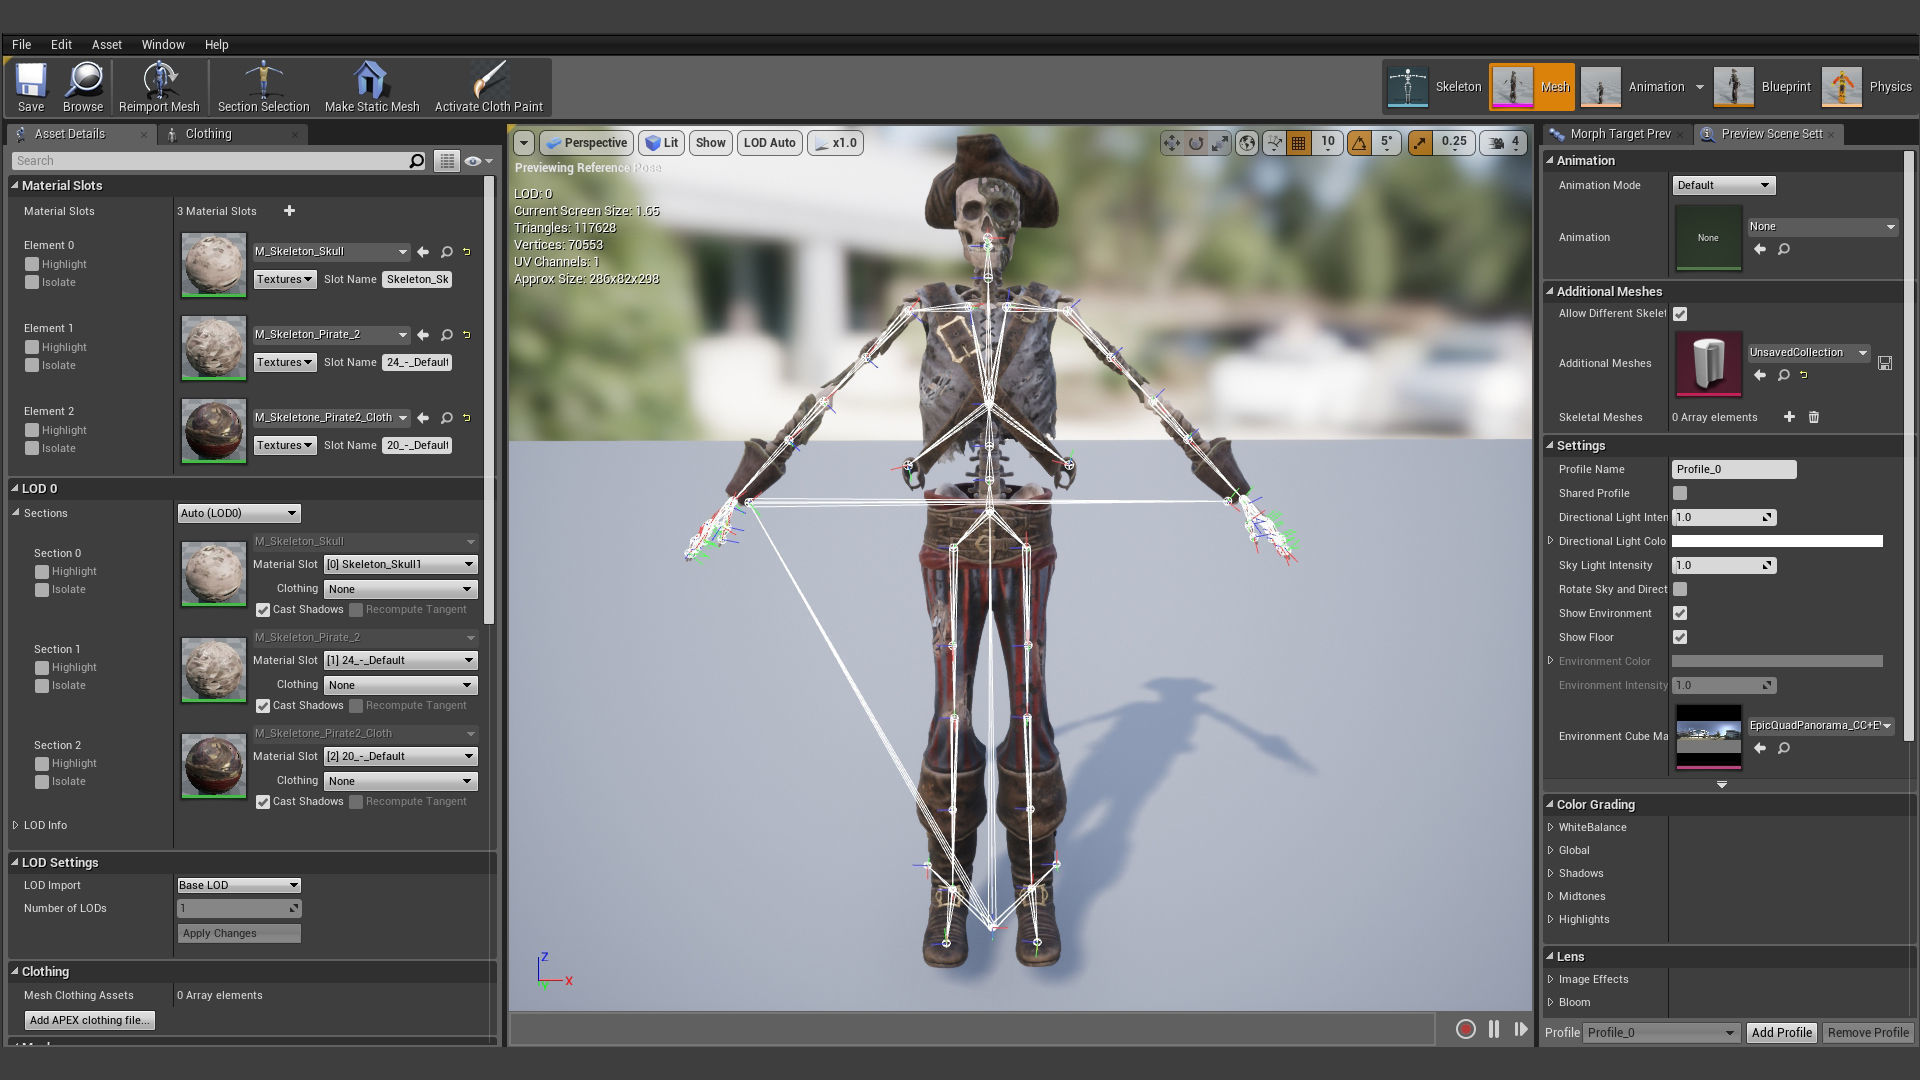Adjust the Directional Light Intensity value
This screenshot has height=1080, width=1920.
pos(1723,517)
